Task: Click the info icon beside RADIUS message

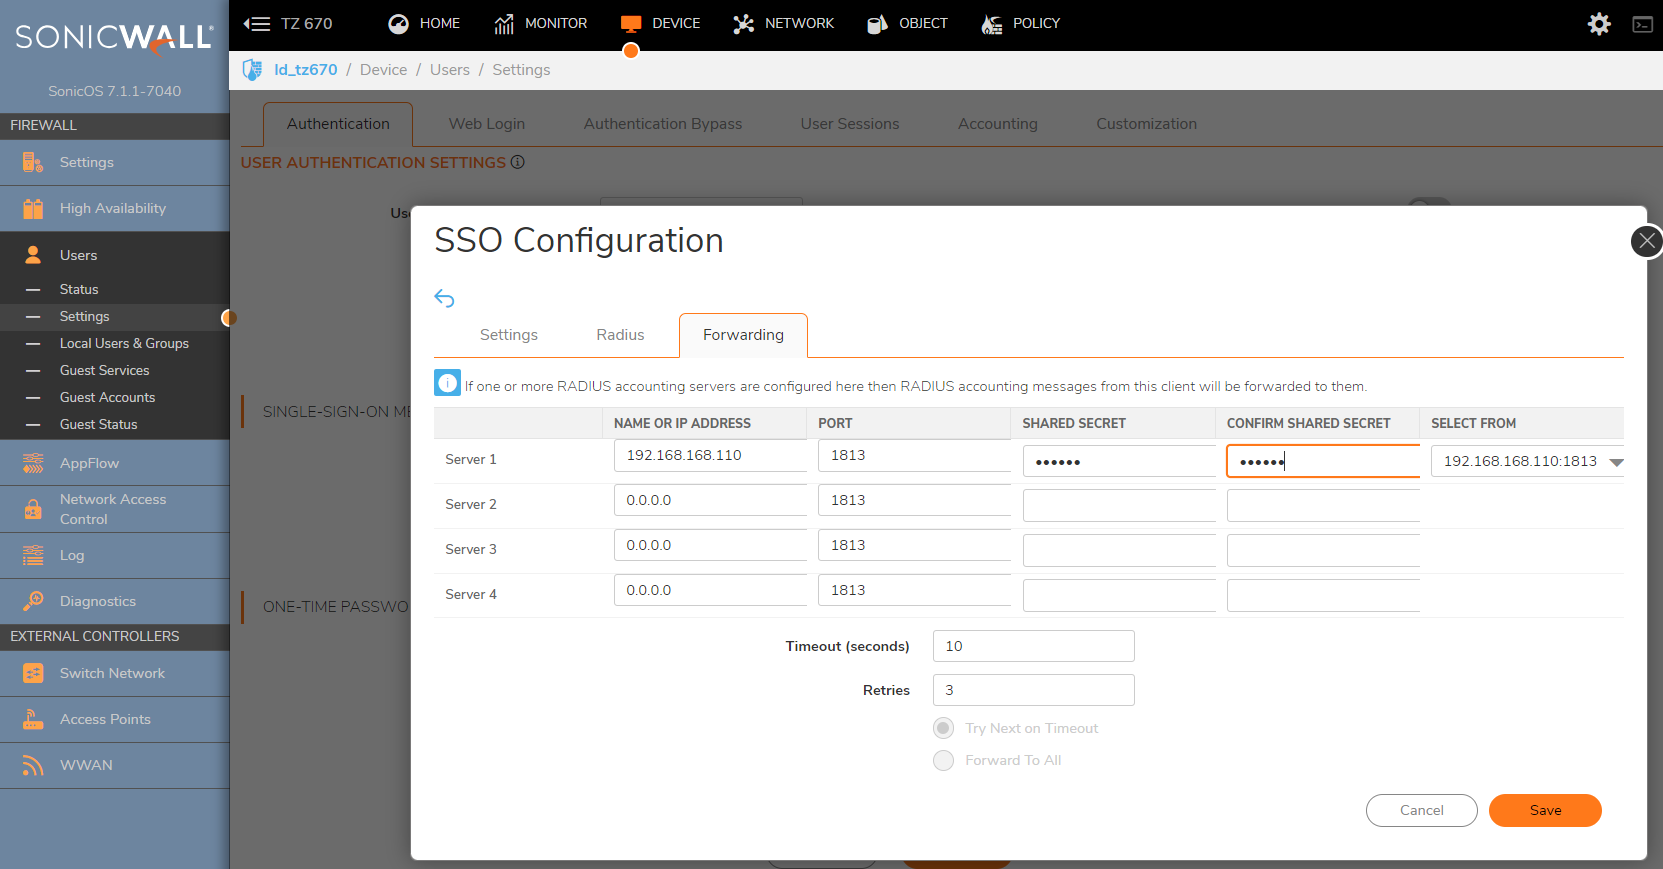Action: pos(447,383)
